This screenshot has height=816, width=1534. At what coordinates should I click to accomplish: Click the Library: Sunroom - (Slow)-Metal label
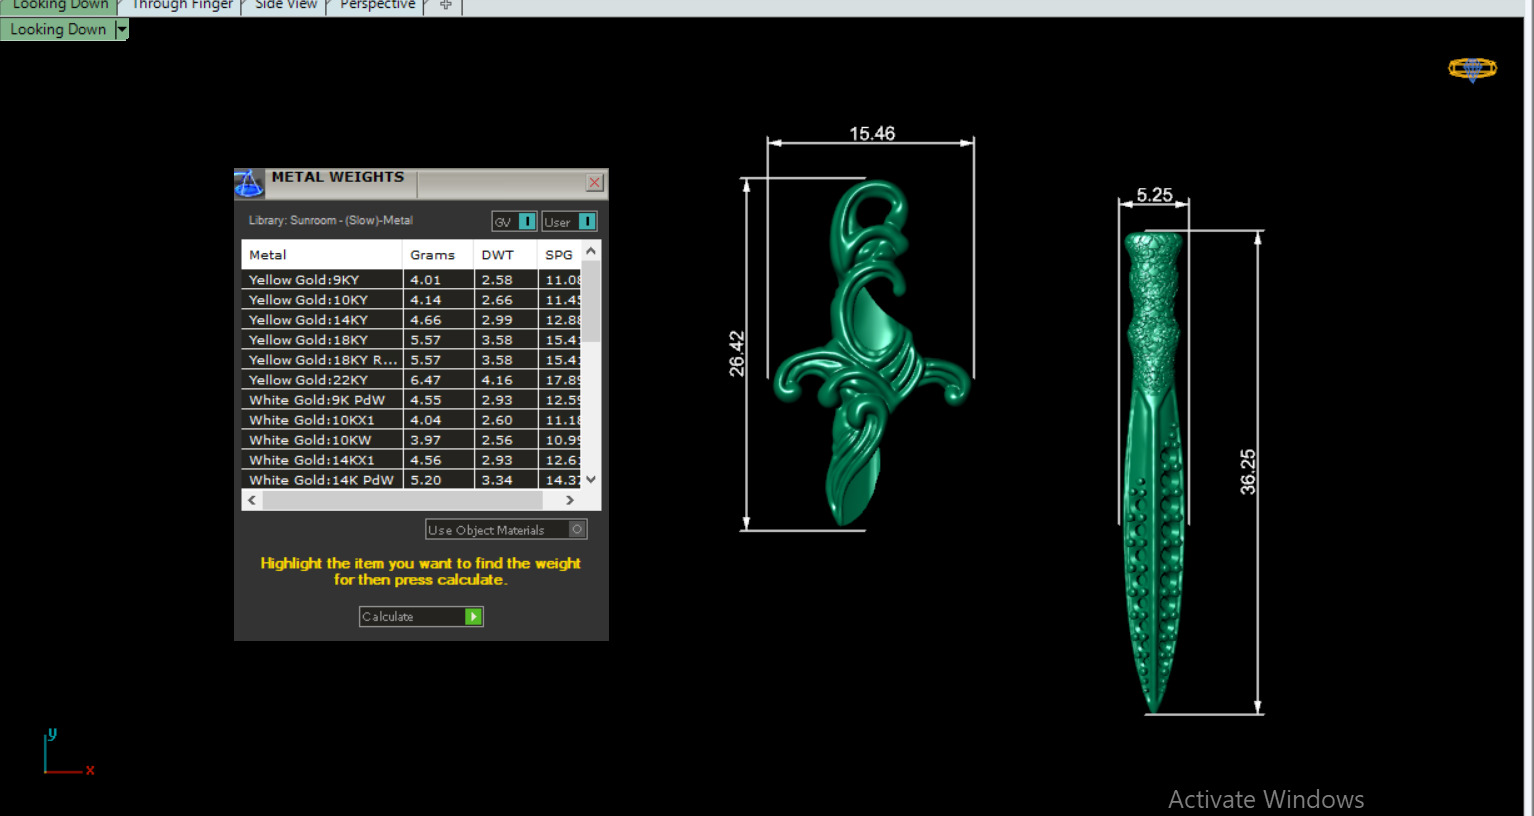click(330, 221)
